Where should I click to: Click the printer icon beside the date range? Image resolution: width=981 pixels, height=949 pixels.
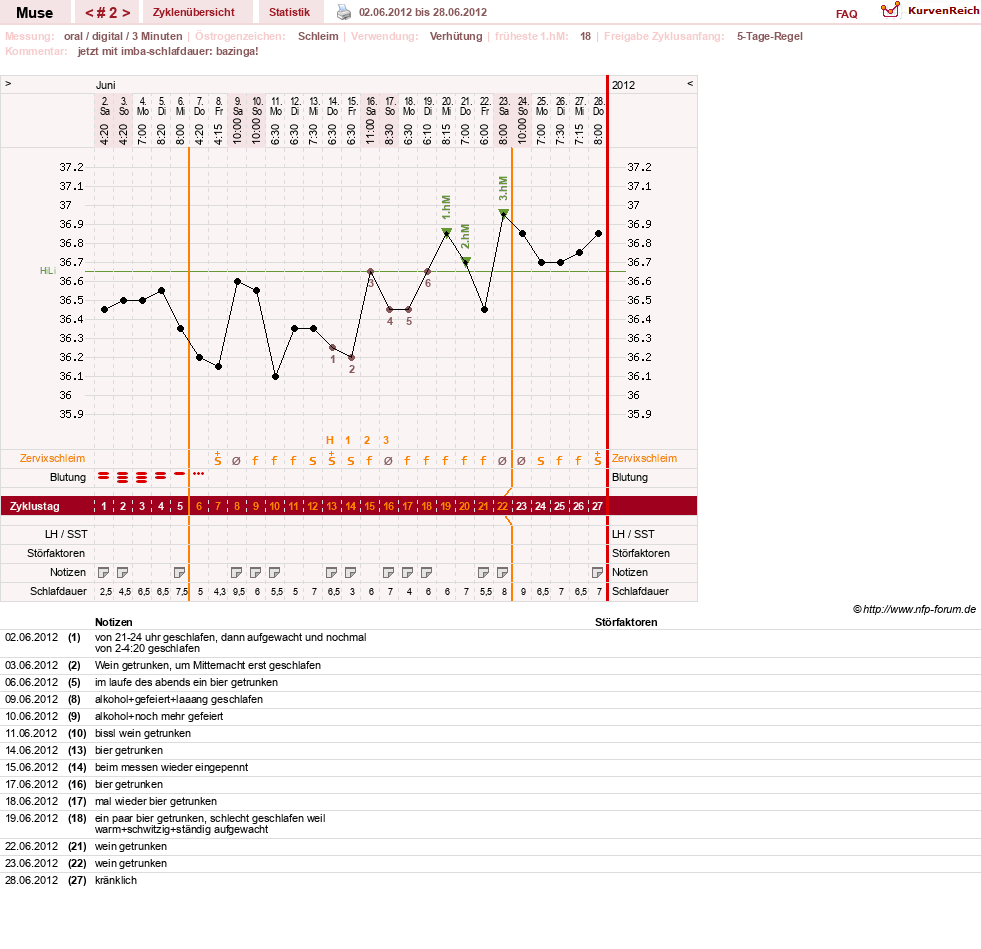[343, 12]
